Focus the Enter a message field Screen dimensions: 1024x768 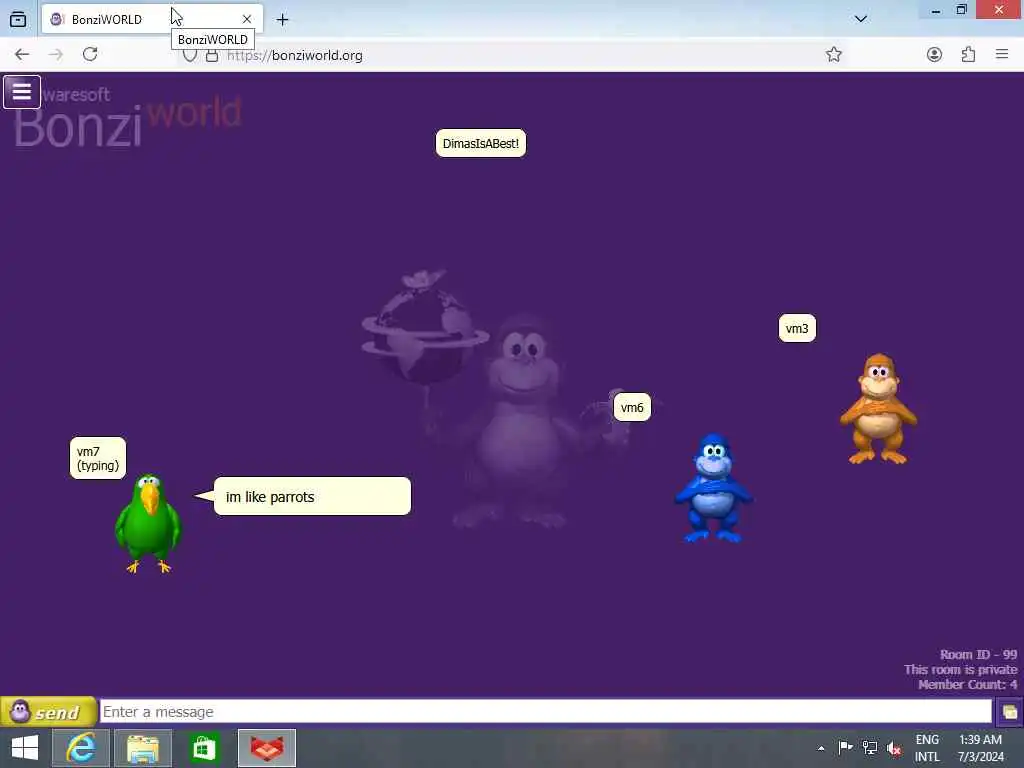(546, 711)
